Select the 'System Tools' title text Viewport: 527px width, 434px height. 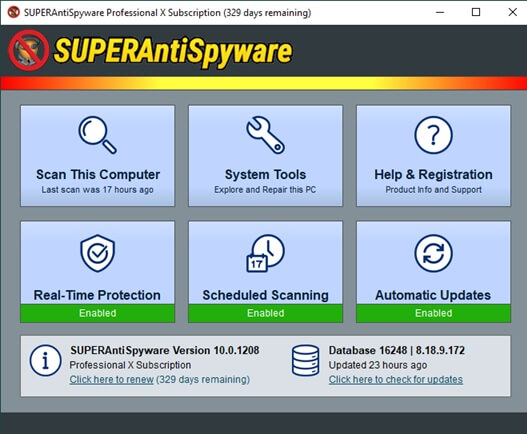(266, 174)
